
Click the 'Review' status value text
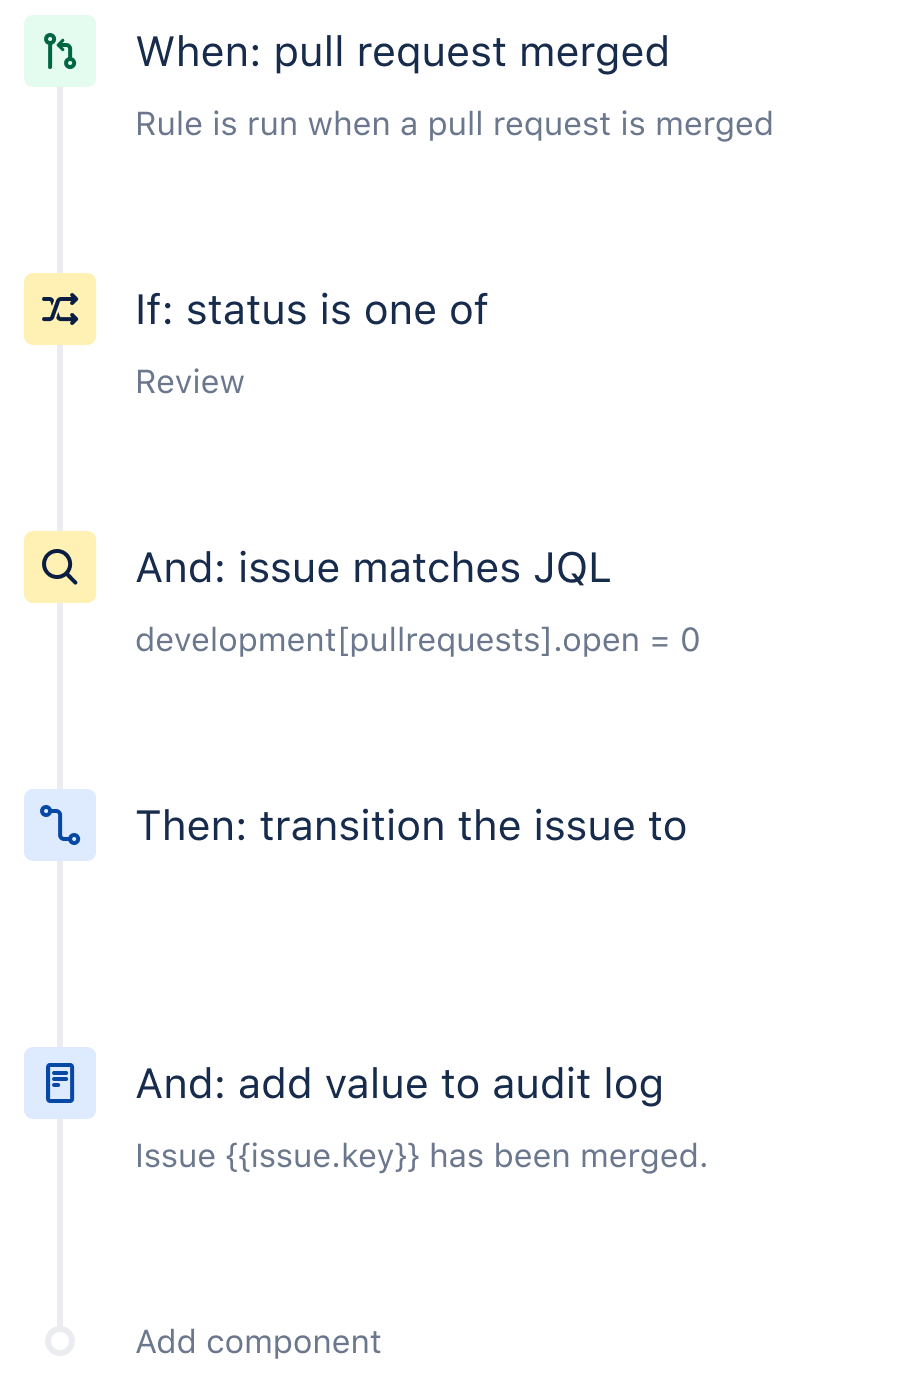click(x=190, y=381)
